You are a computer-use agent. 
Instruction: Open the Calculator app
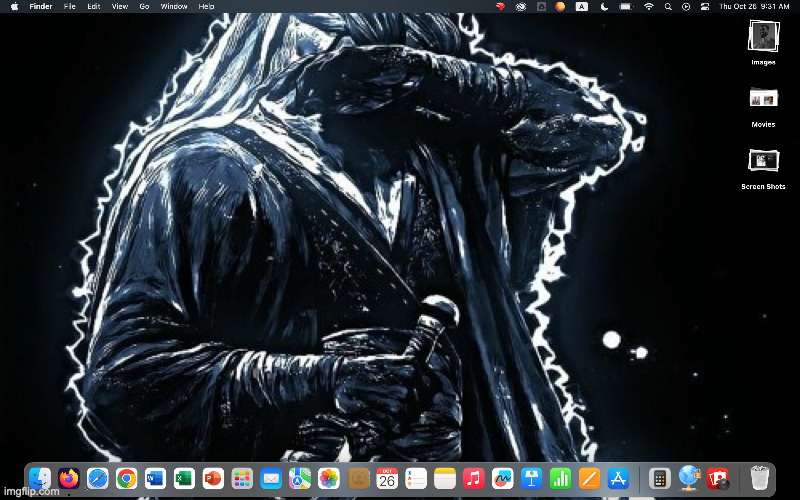click(659, 479)
